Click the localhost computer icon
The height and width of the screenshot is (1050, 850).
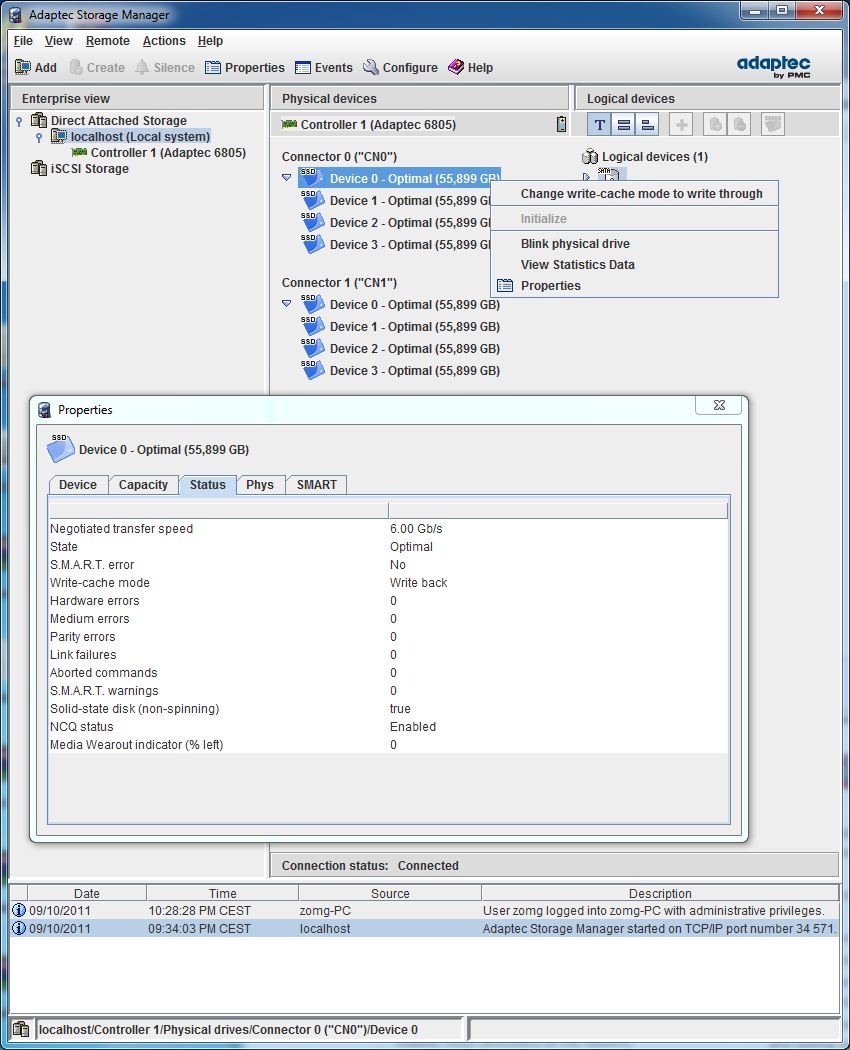[x=59, y=137]
